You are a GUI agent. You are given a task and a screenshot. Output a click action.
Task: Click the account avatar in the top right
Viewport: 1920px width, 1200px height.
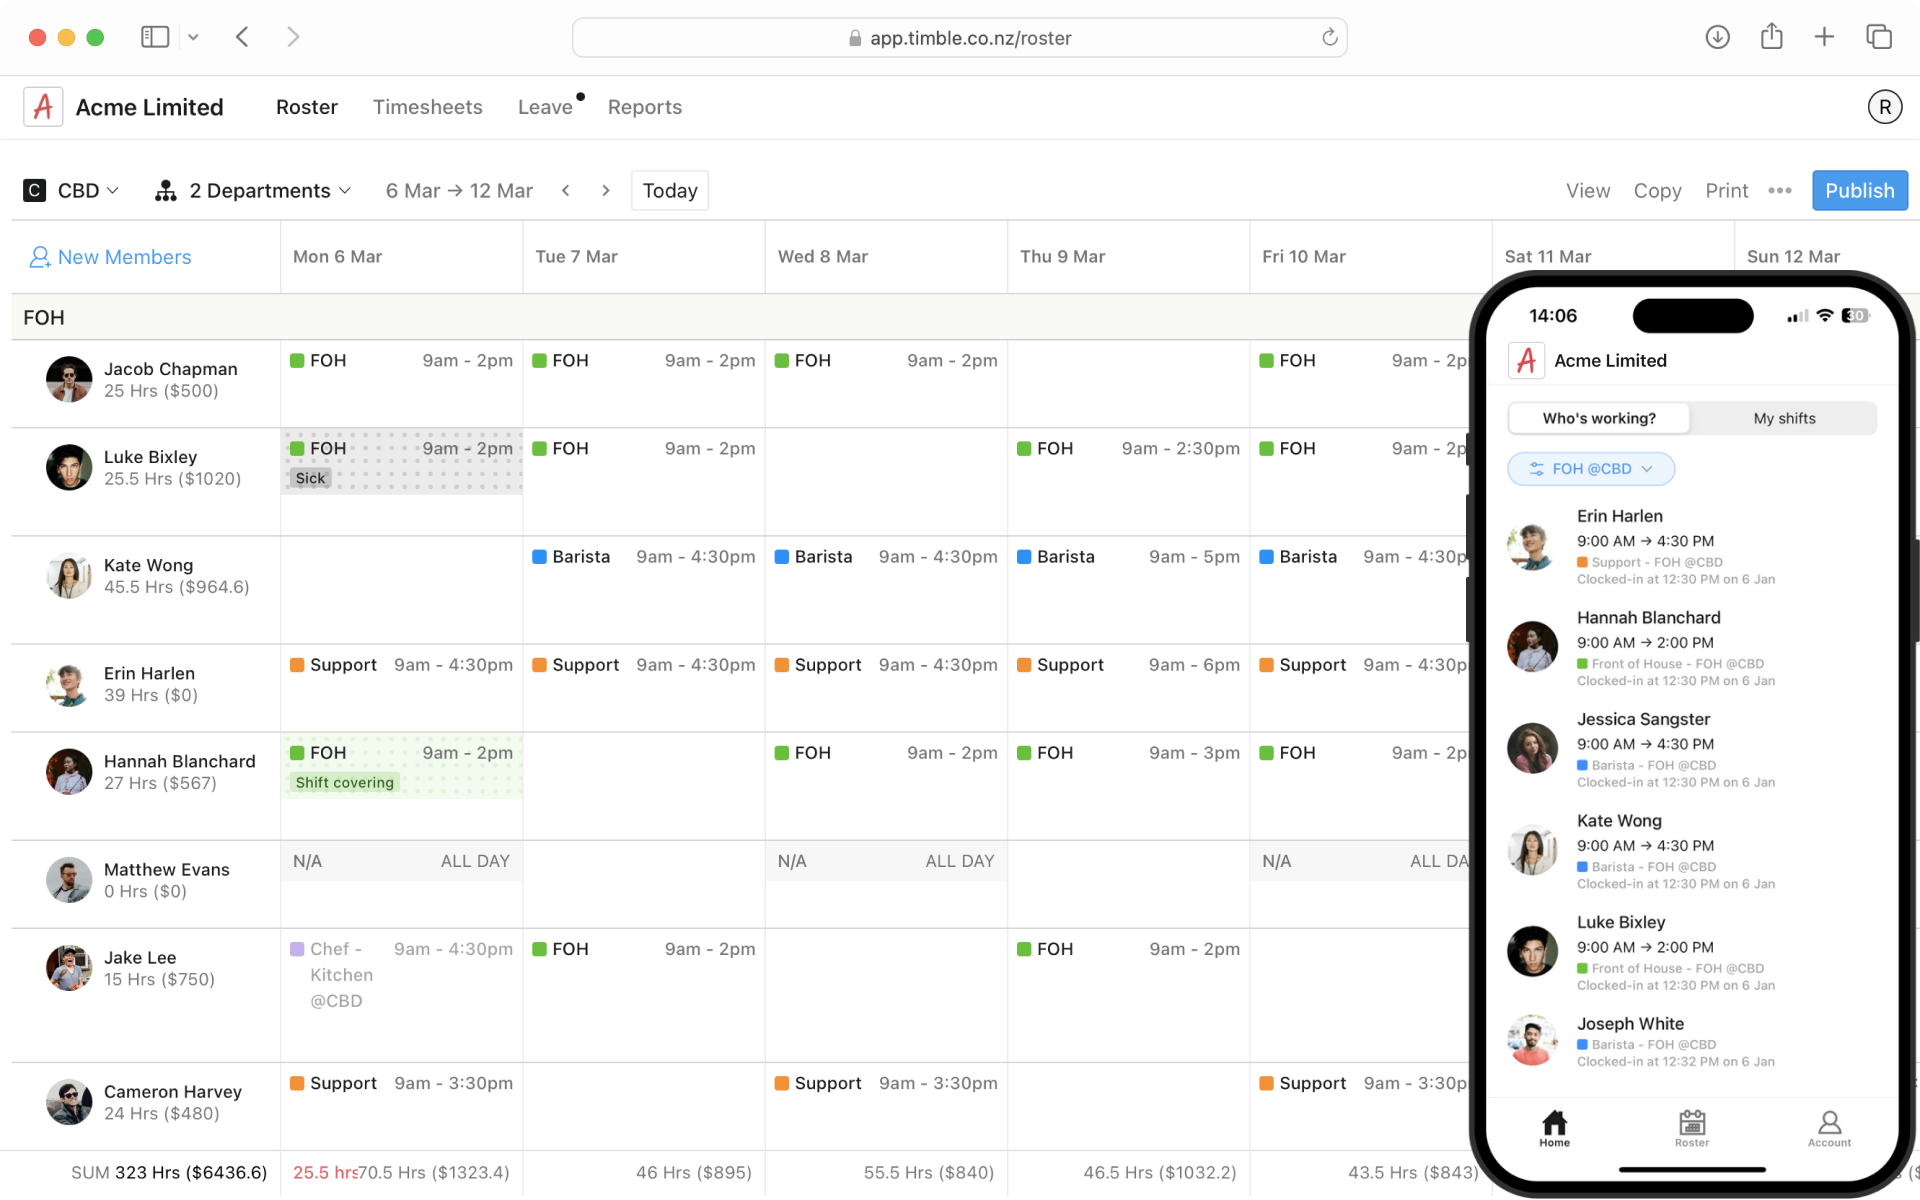(1884, 107)
